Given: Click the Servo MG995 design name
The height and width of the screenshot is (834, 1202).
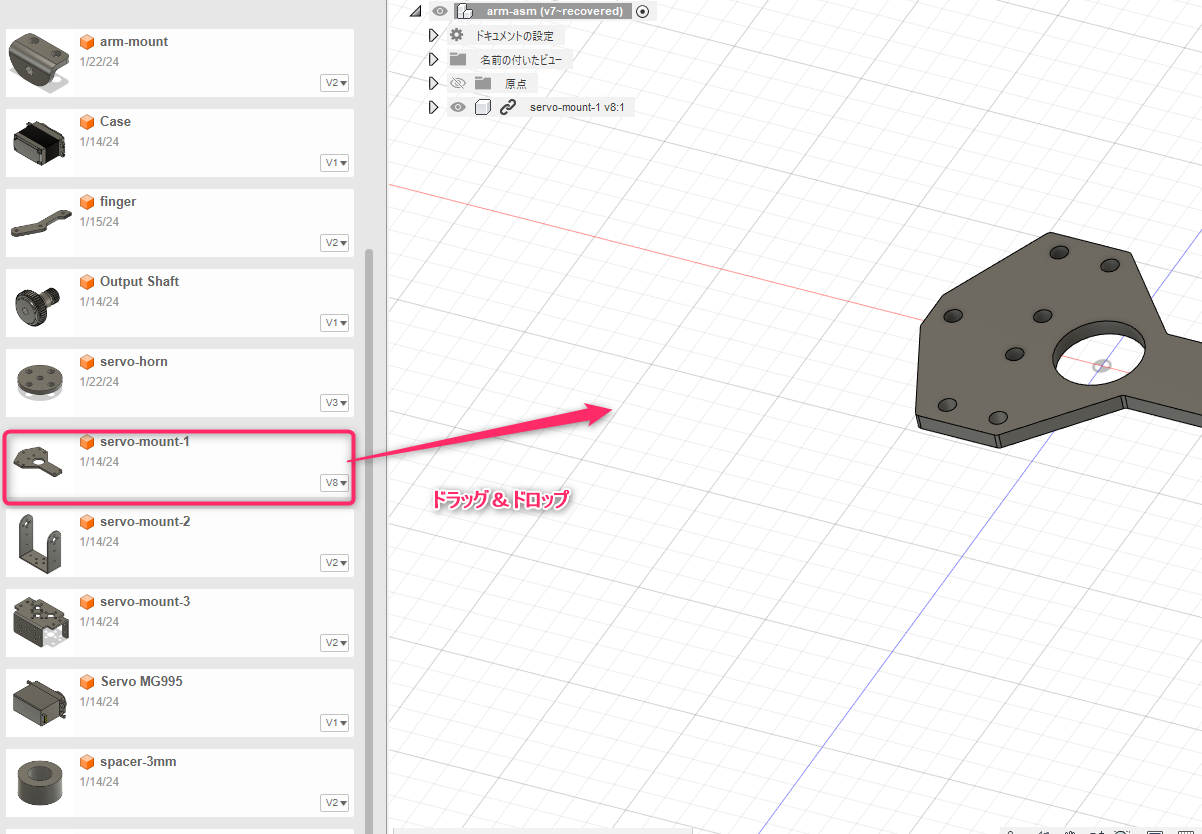Looking at the screenshot, I should coord(141,682).
